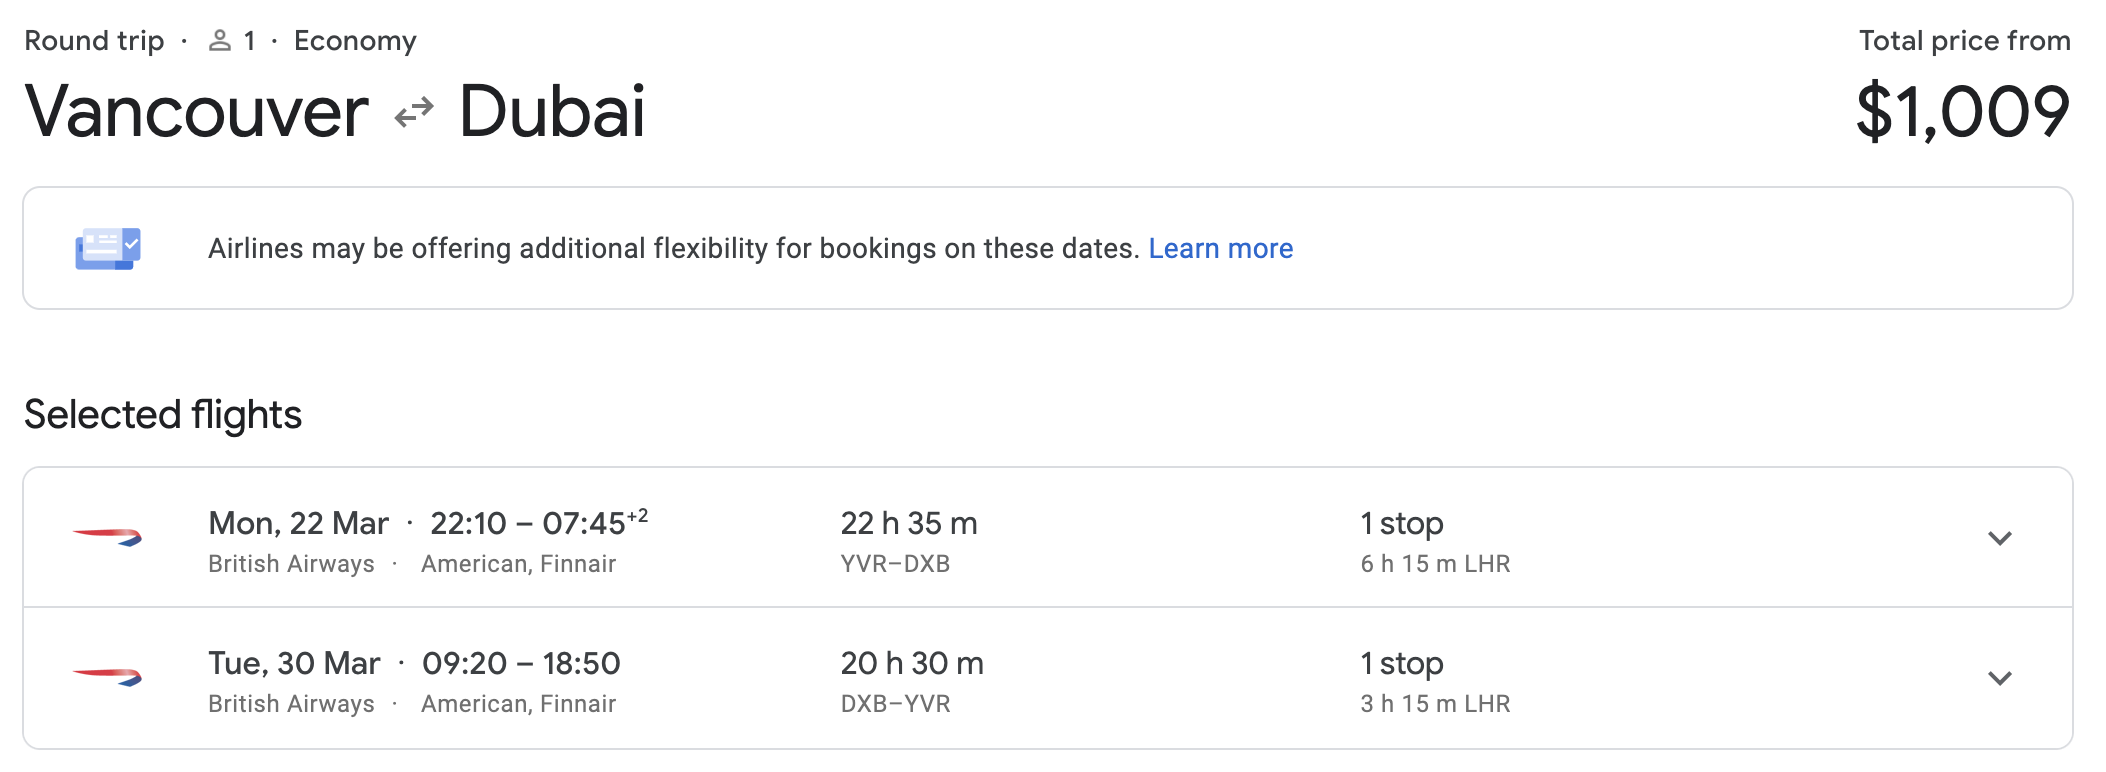Click British Airways logo on 30 Mar flight
Image resolution: width=2106 pixels, height=772 pixels.
click(x=107, y=678)
